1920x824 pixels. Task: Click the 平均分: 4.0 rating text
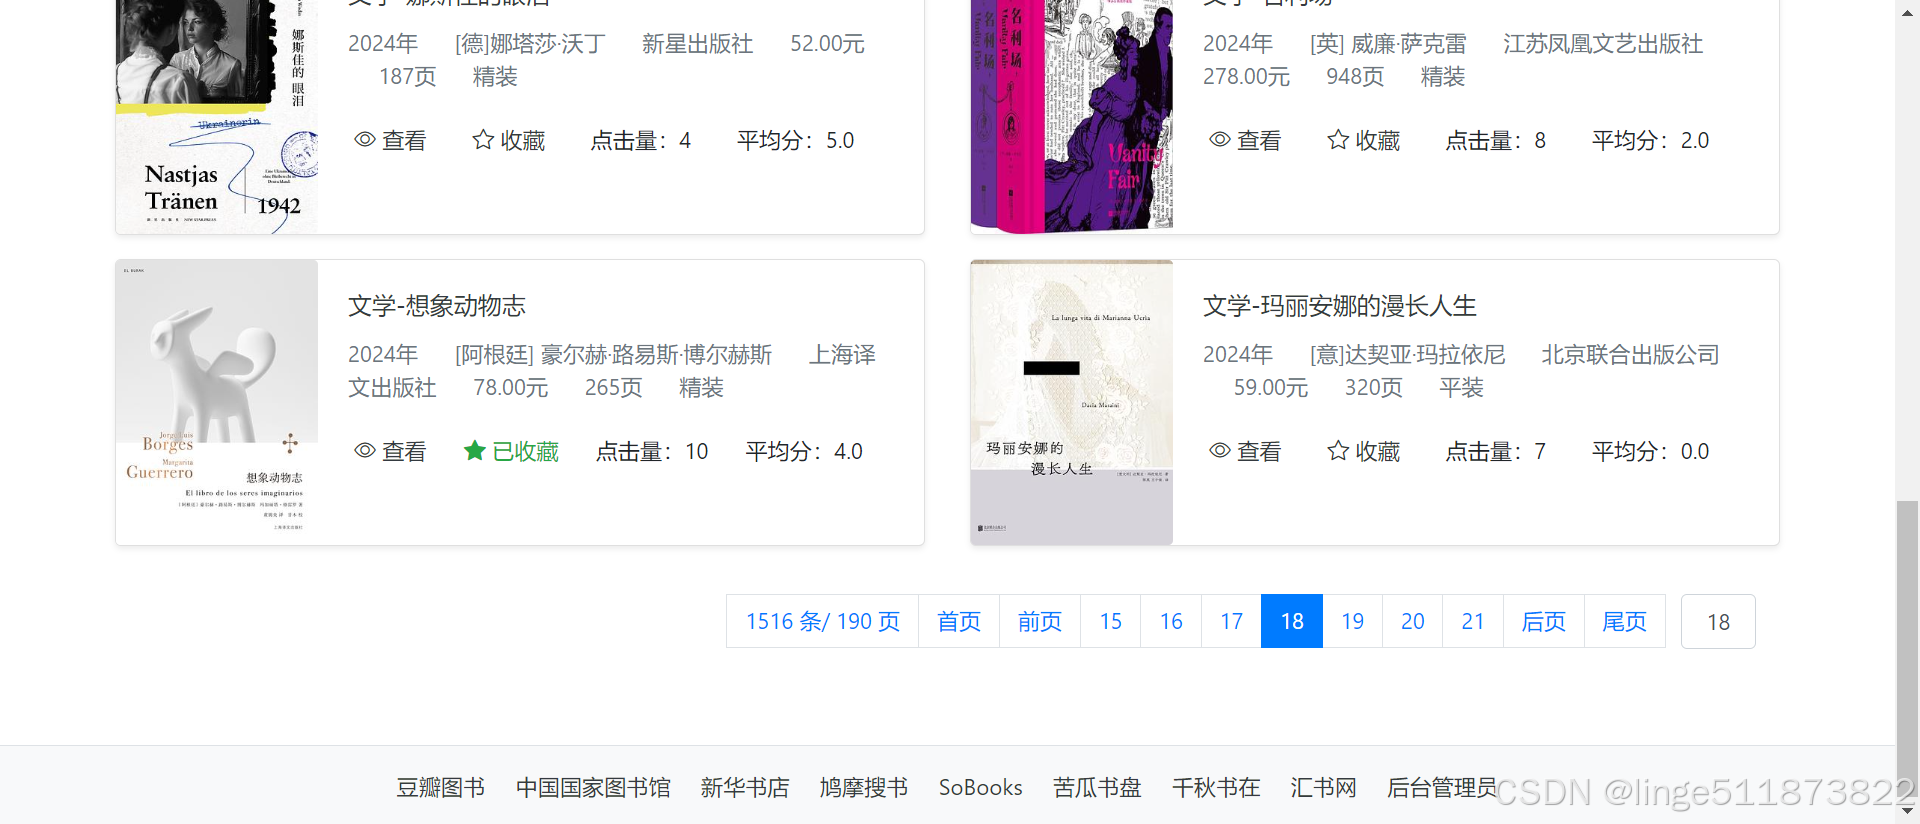804,452
